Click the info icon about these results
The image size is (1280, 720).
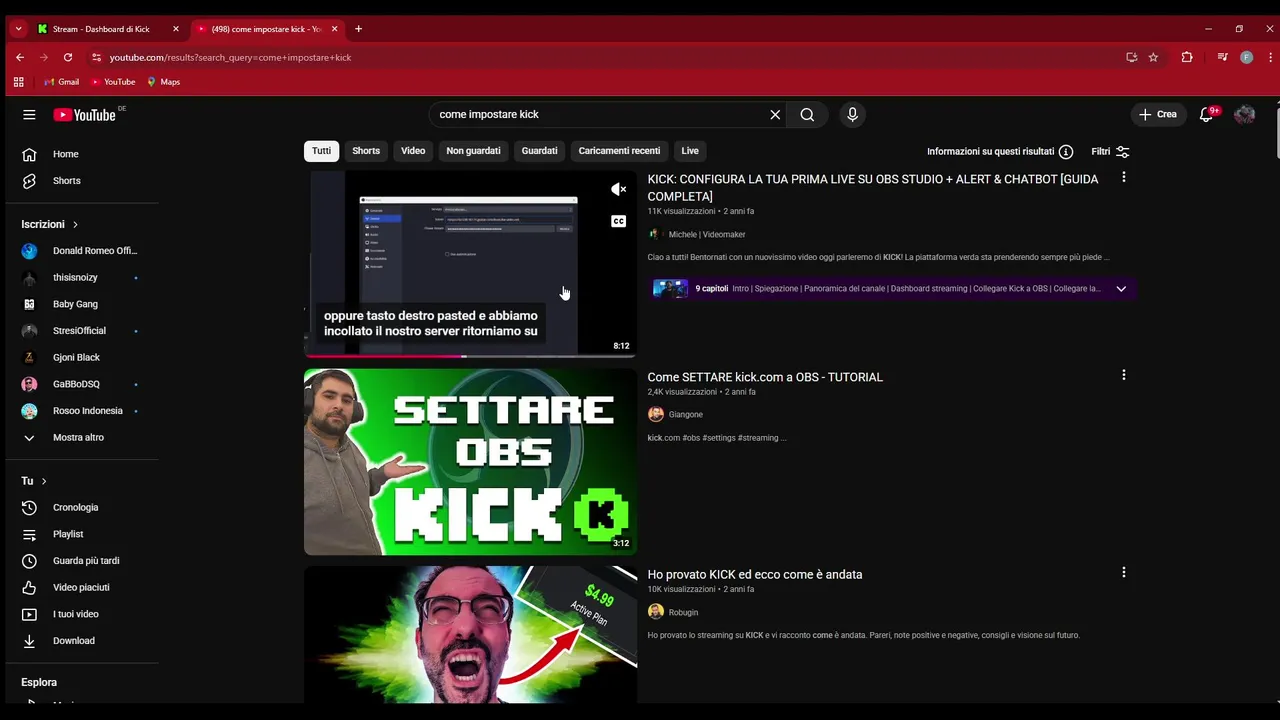pyautogui.click(x=1066, y=152)
